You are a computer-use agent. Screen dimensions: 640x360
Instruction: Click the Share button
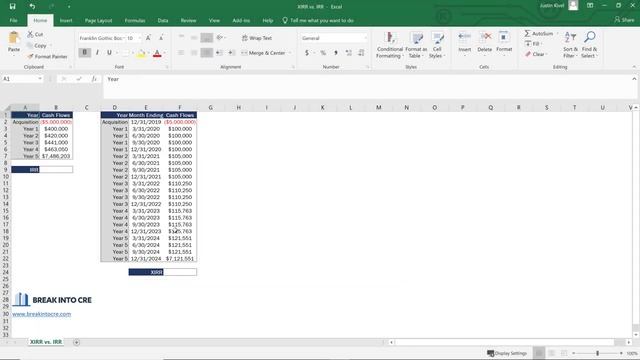click(x=625, y=20)
